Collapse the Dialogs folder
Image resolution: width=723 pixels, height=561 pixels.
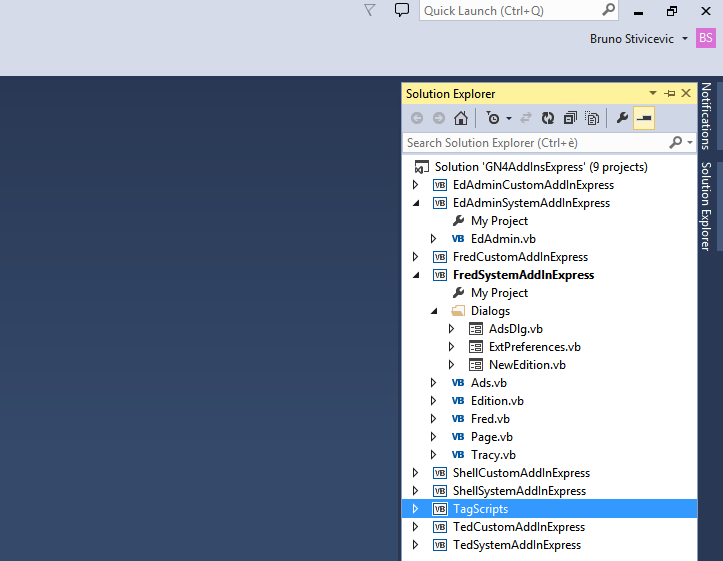434,311
